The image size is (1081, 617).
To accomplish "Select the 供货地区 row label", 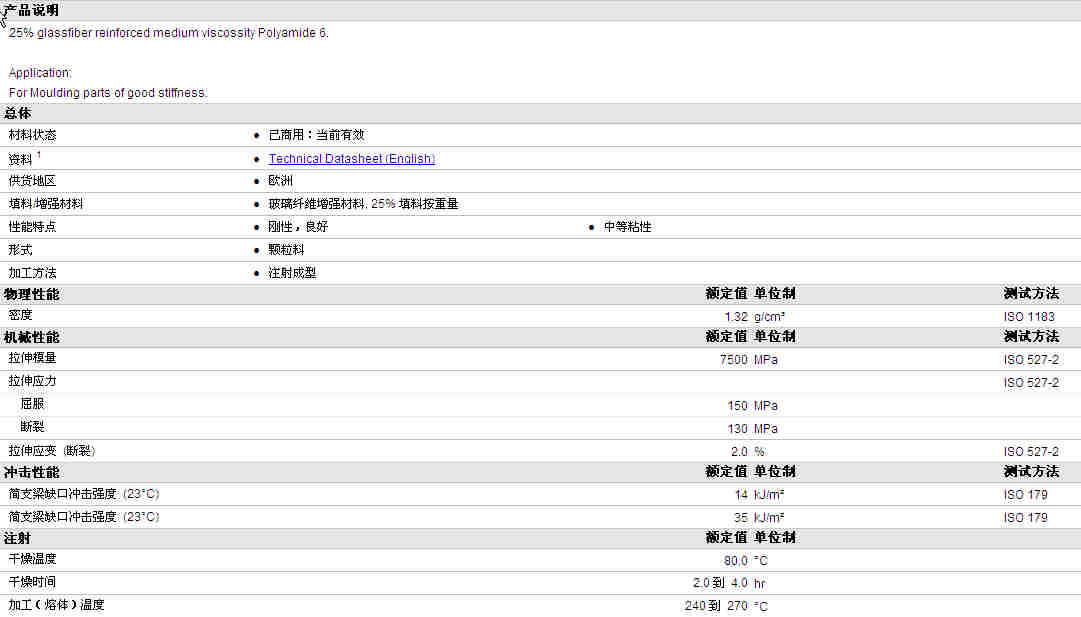I will tap(32, 181).
